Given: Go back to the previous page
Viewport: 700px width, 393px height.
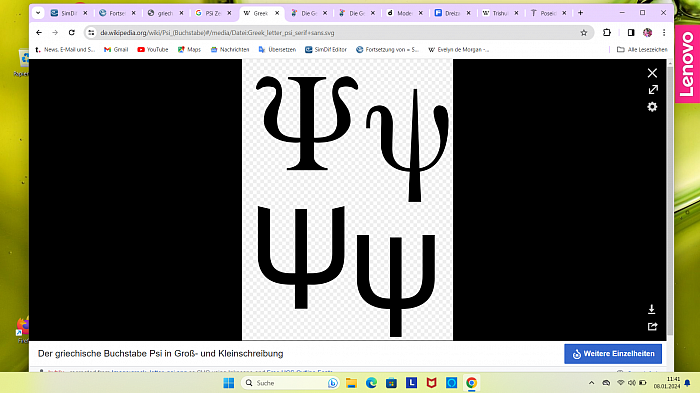Looking at the screenshot, I should tap(39, 33).
